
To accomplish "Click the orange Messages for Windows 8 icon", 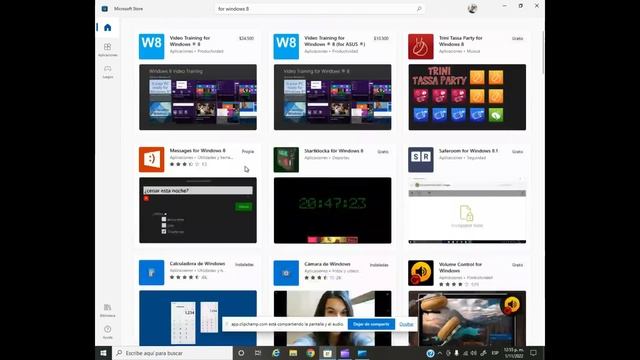I will 151,160.
